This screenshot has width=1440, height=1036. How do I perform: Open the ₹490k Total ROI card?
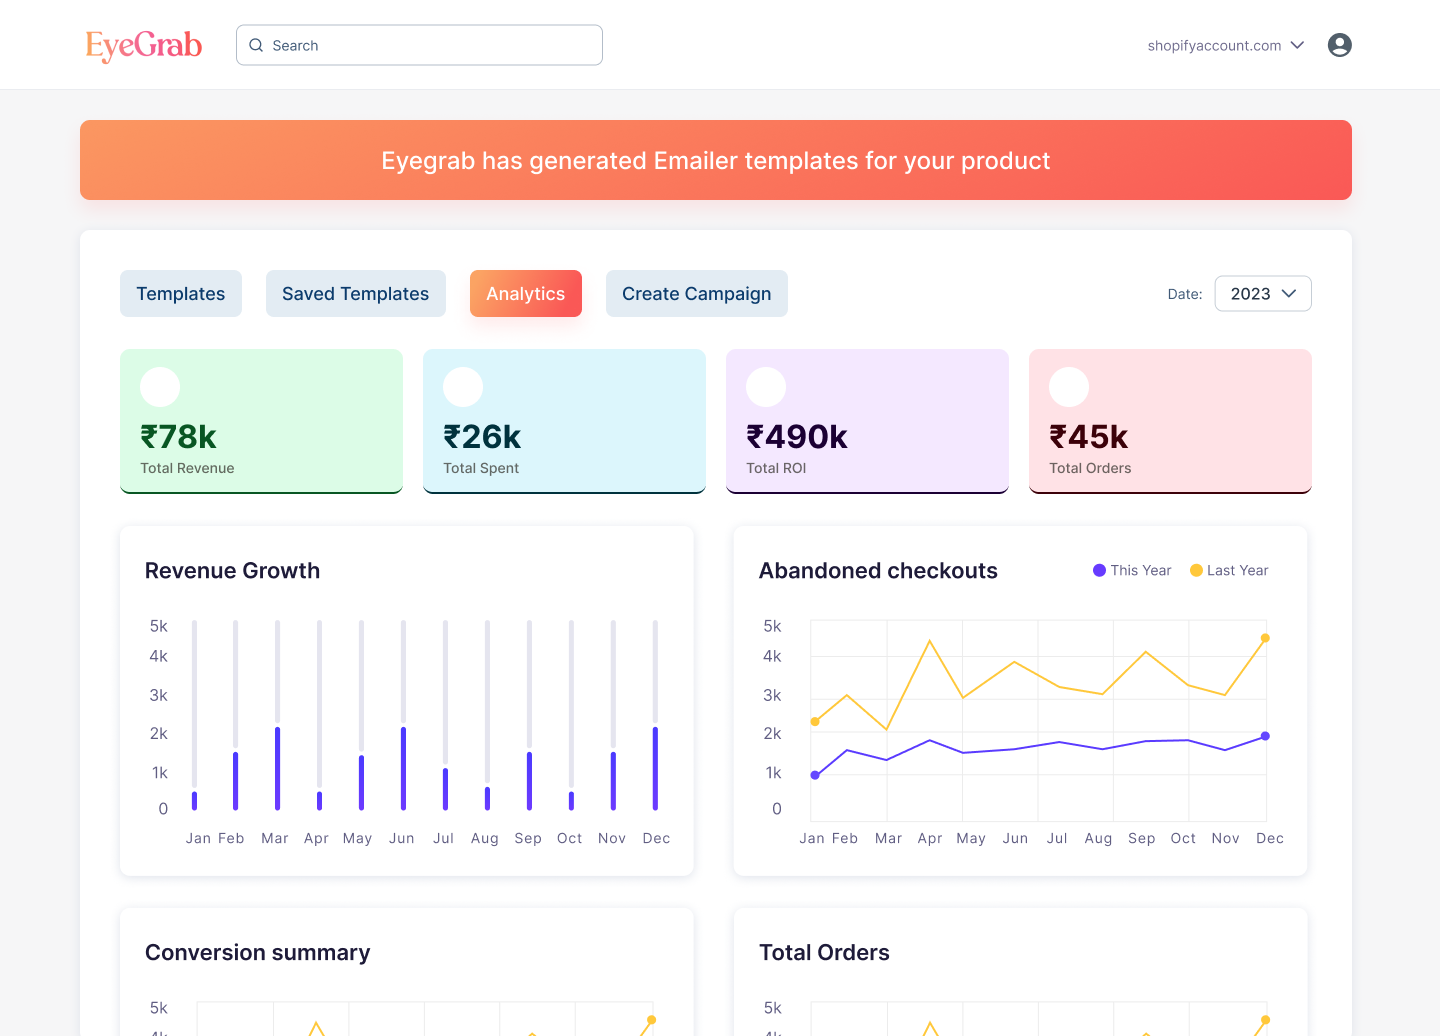867,421
